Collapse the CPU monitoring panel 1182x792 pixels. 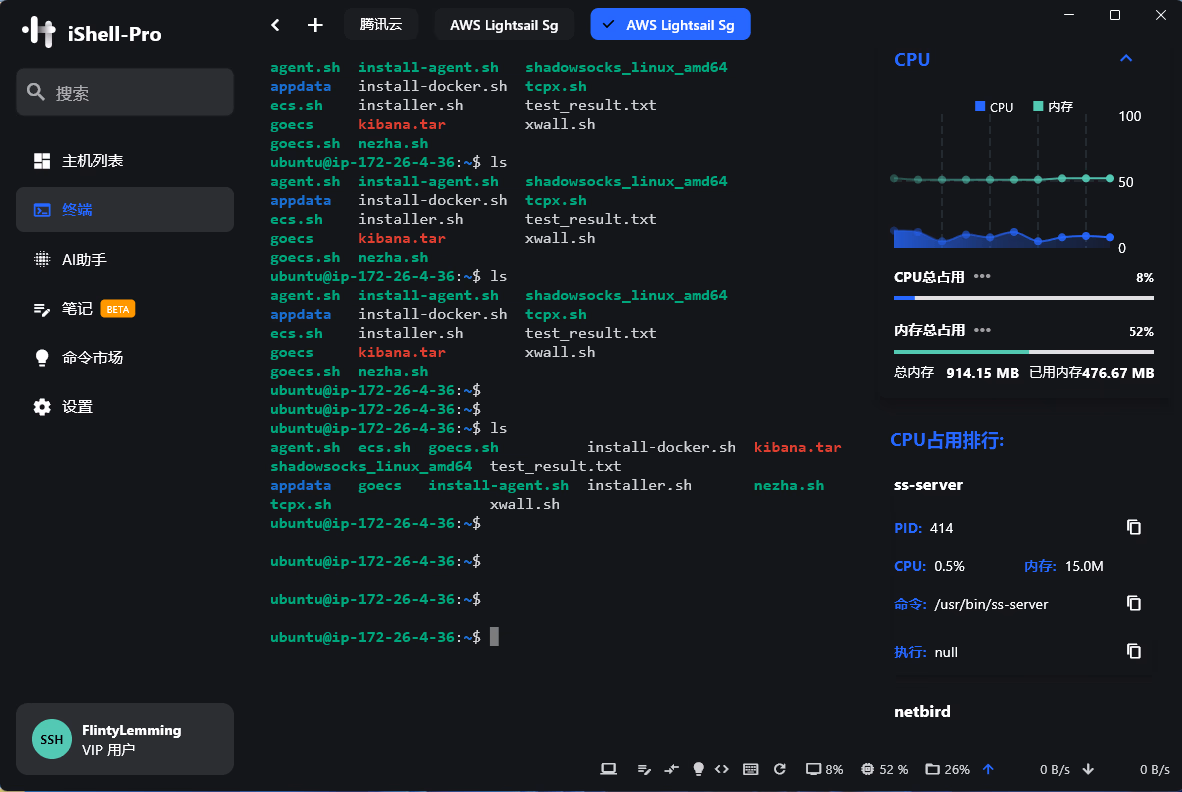pos(1126,59)
